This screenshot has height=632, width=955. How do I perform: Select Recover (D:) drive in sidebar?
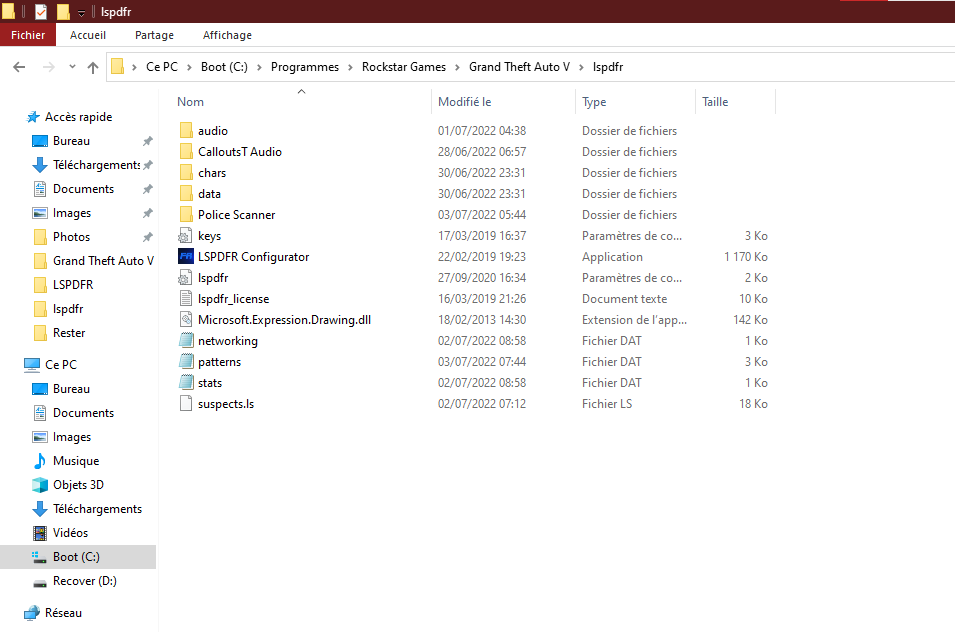tap(85, 581)
